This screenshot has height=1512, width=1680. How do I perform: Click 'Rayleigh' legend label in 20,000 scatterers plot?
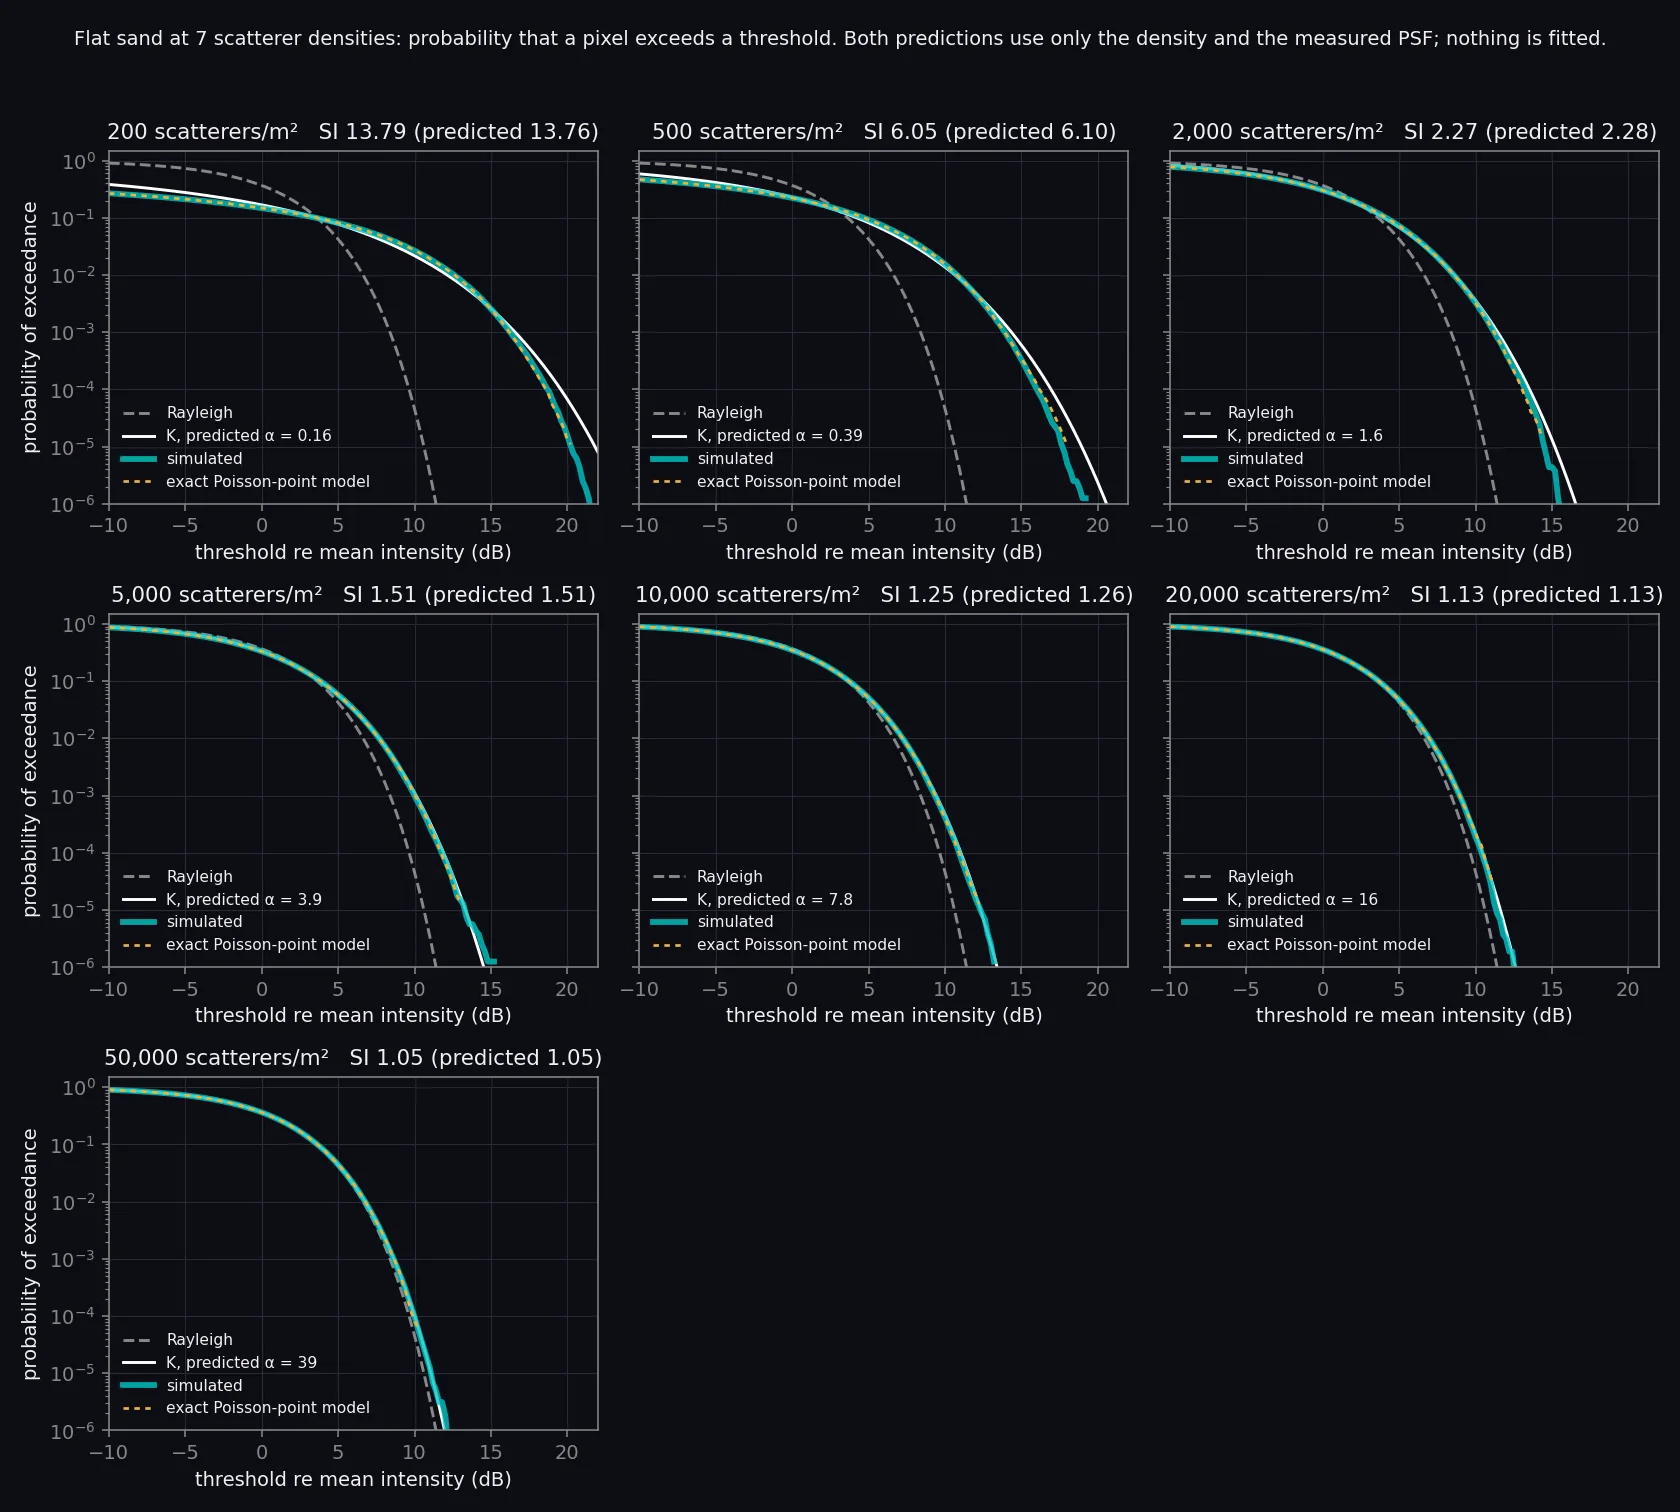1261,877
